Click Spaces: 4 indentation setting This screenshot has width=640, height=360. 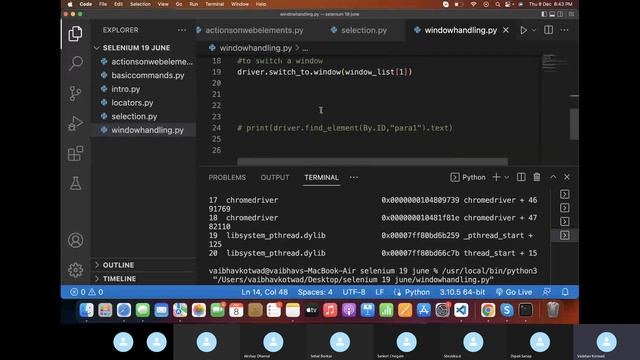pos(315,292)
